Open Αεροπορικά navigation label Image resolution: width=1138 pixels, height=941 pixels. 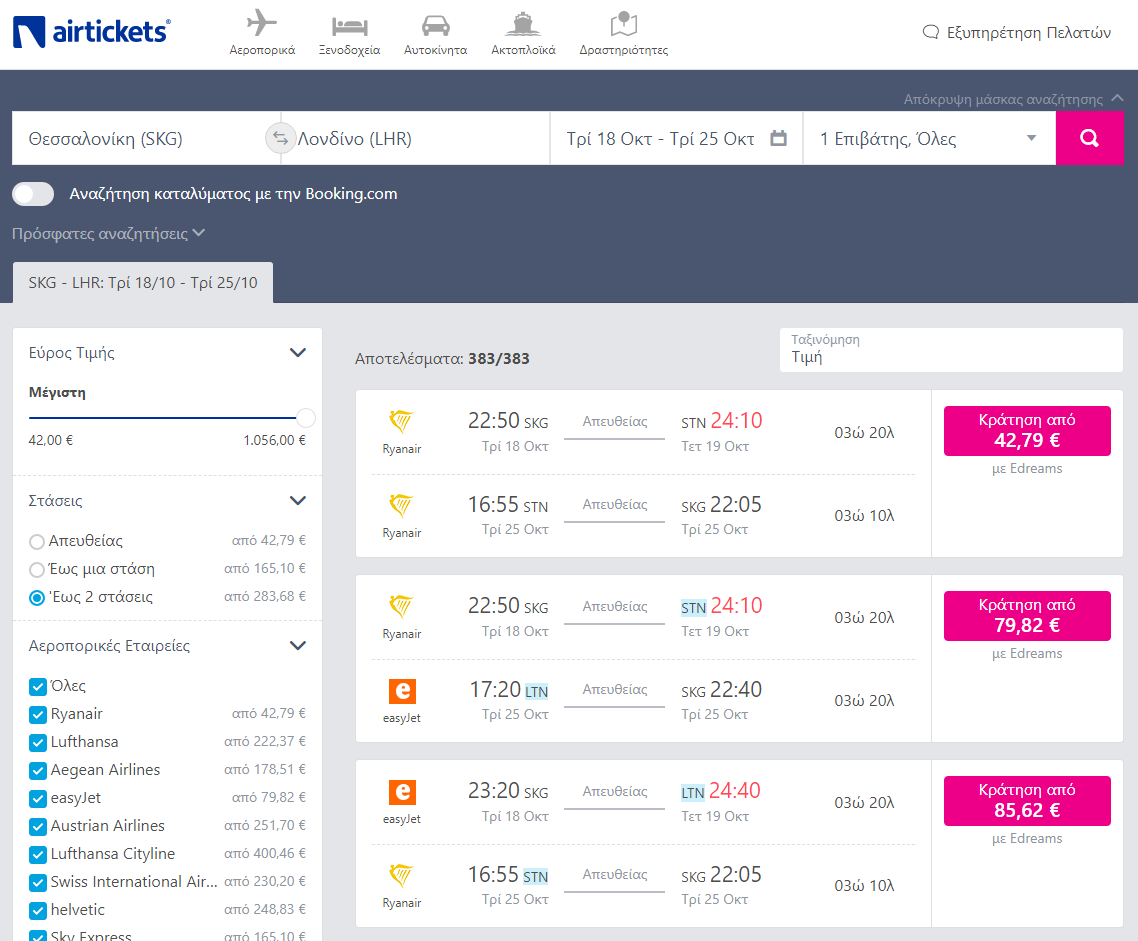pyautogui.click(x=262, y=50)
